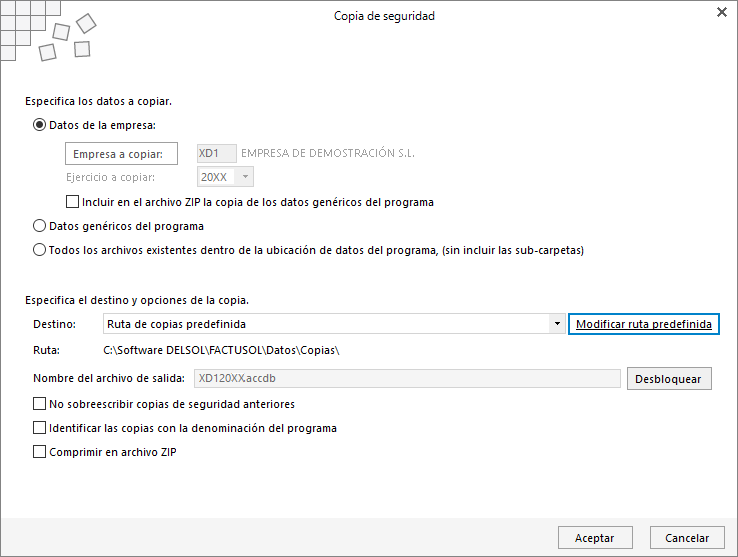The width and height of the screenshot is (738, 557).
Task: Click the Ruta de copias predefinida text
Action: point(176,324)
